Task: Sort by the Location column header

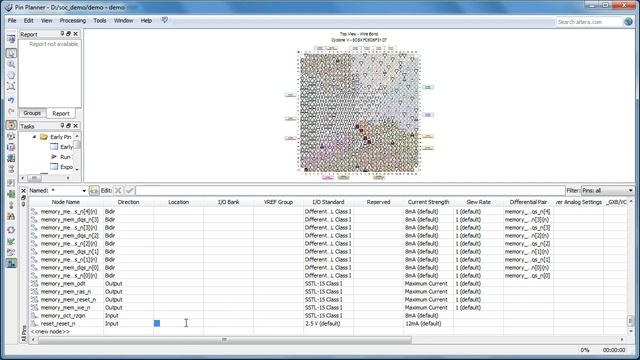Action: click(x=178, y=202)
